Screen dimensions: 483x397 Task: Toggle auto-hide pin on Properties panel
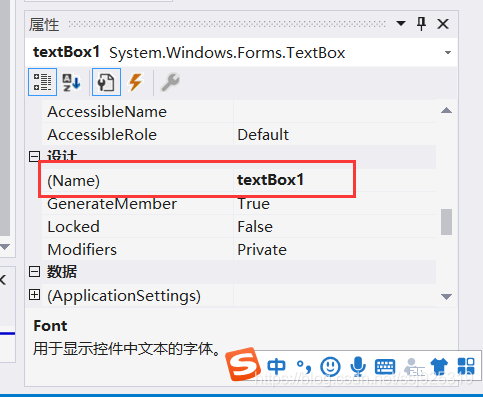(421, 24)
